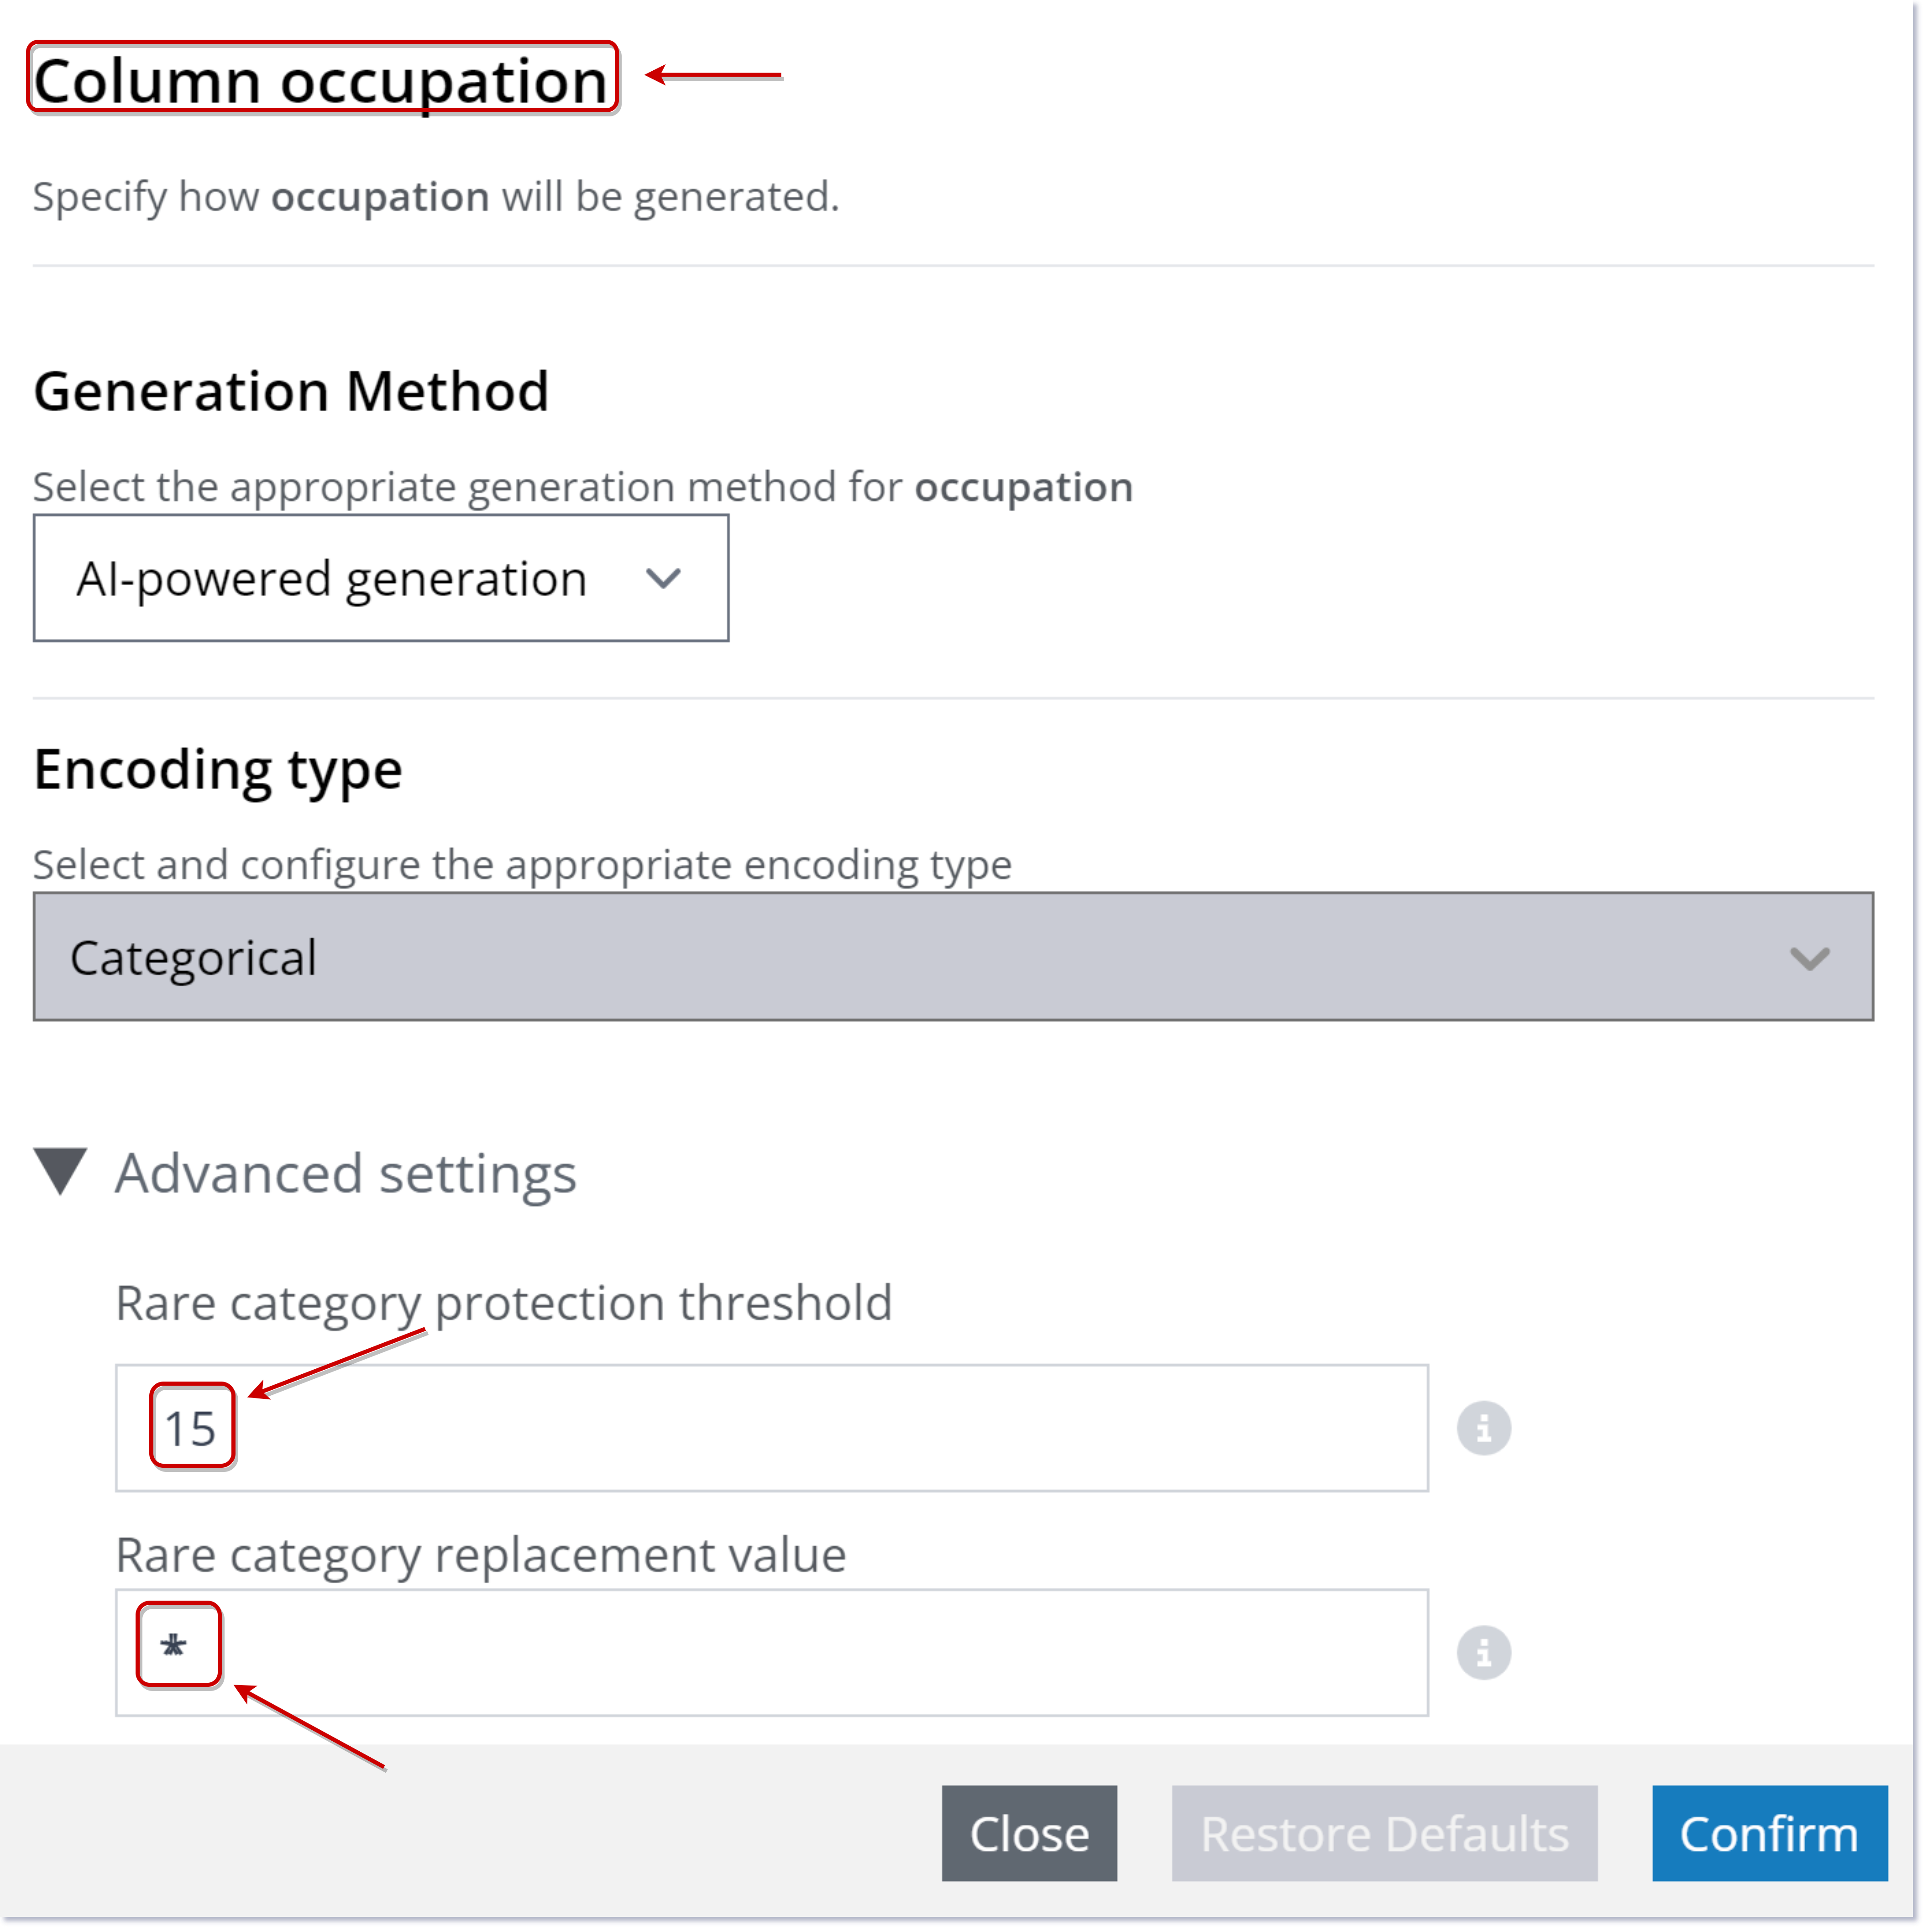Viewport: 1928px width, 1932px height.
Task: Click the Generation Method section heading
Action: [x=291, y=391]
